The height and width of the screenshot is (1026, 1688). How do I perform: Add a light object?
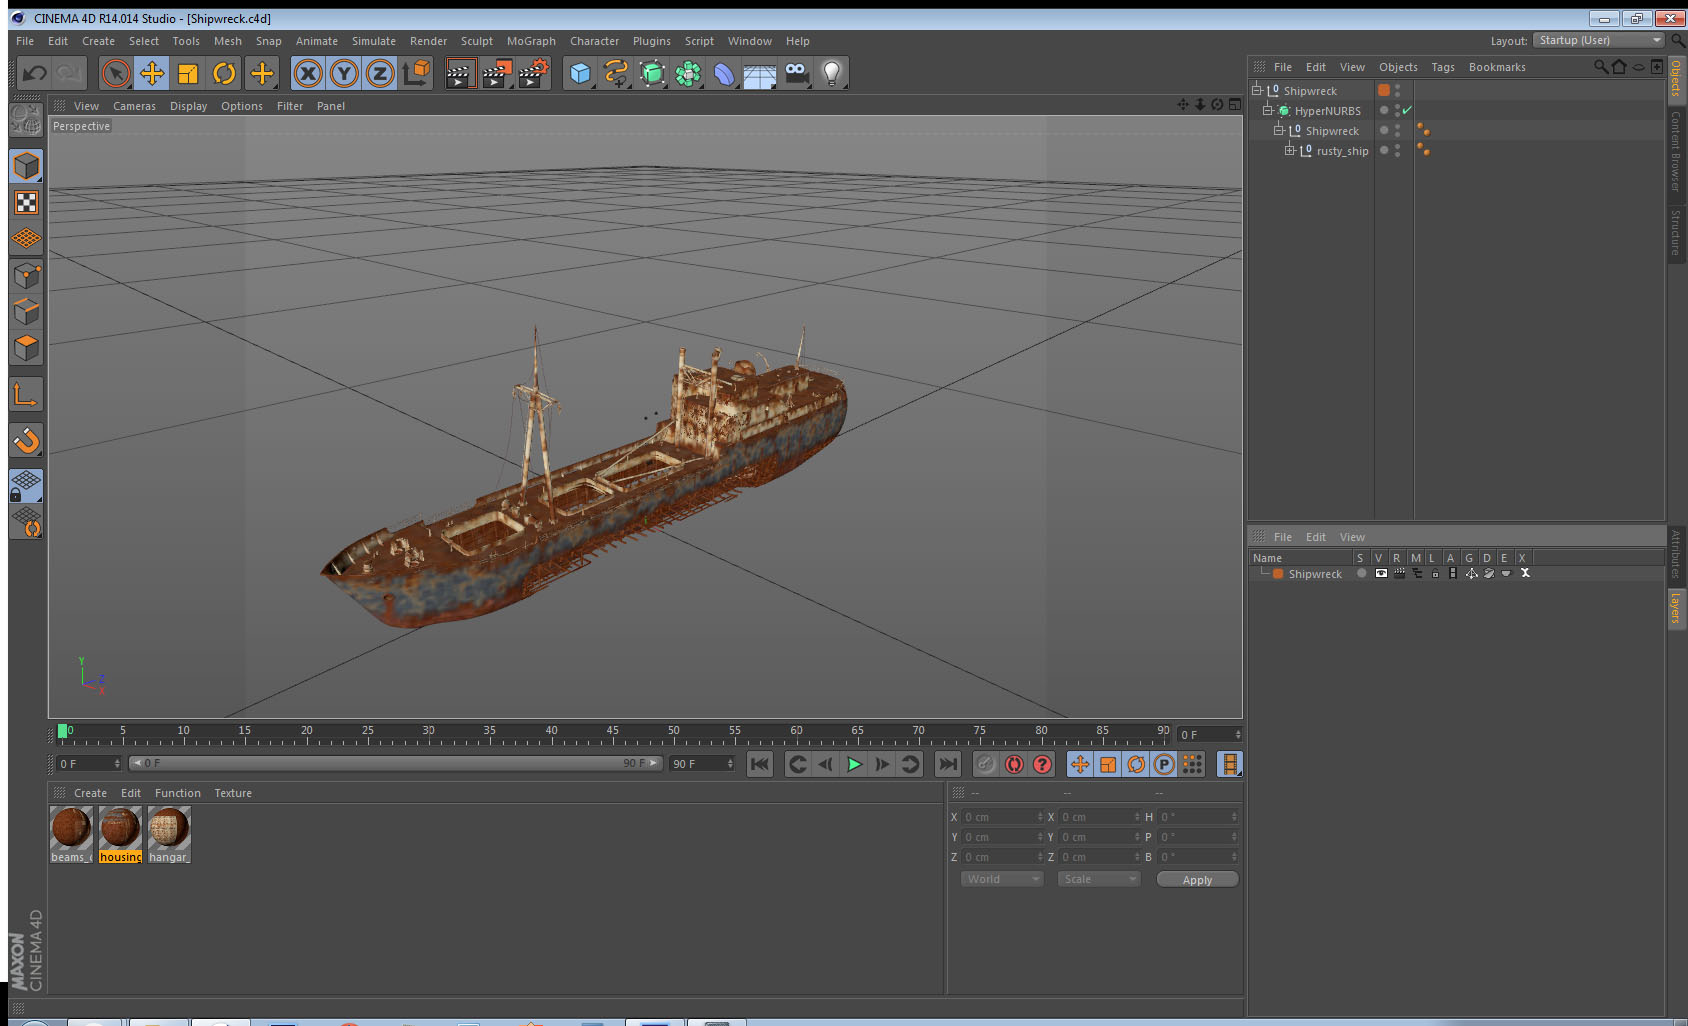832,73
